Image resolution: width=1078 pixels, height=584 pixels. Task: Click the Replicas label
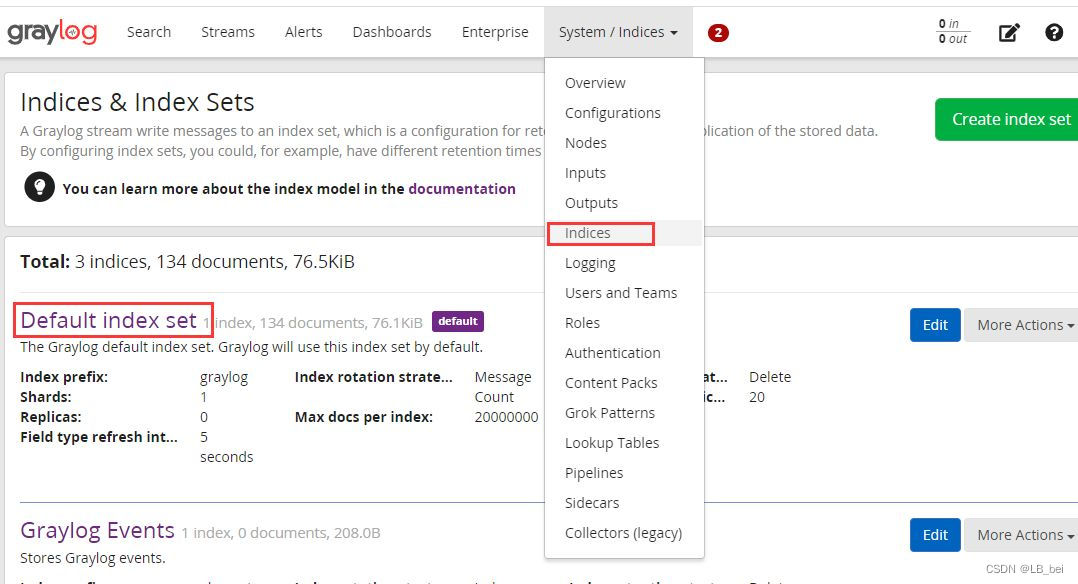(51, 417)
